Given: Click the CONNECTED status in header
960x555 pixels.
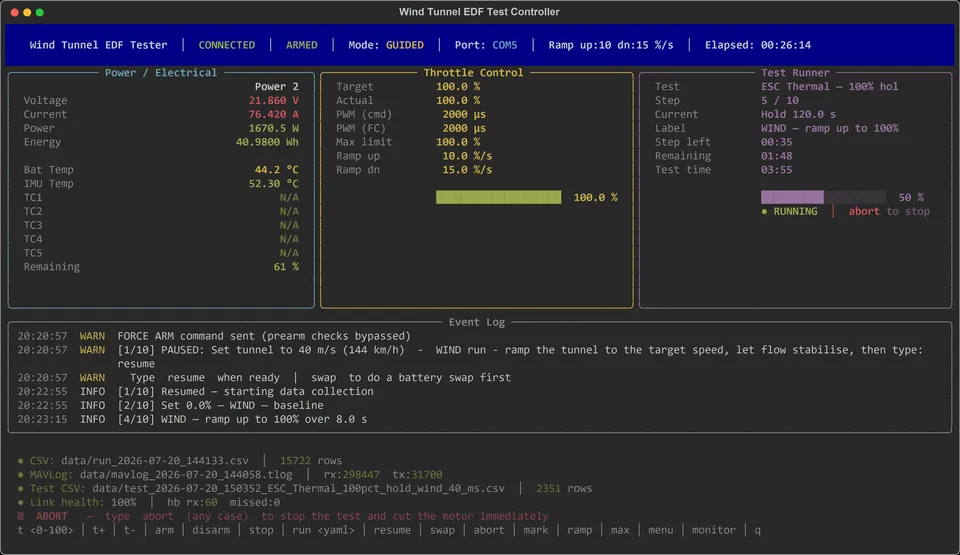Looking at the screenshot, I should click(227, 45).
